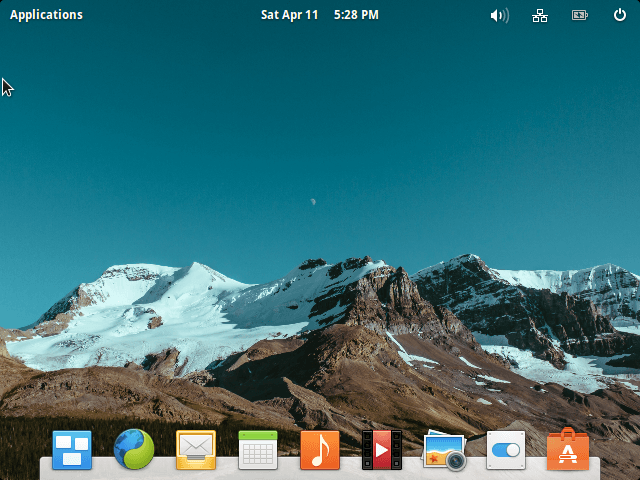The width and height of the screenshot is (640, 480).
Task: Open the Mail envelope app
Action: click(x=196, y=450)
